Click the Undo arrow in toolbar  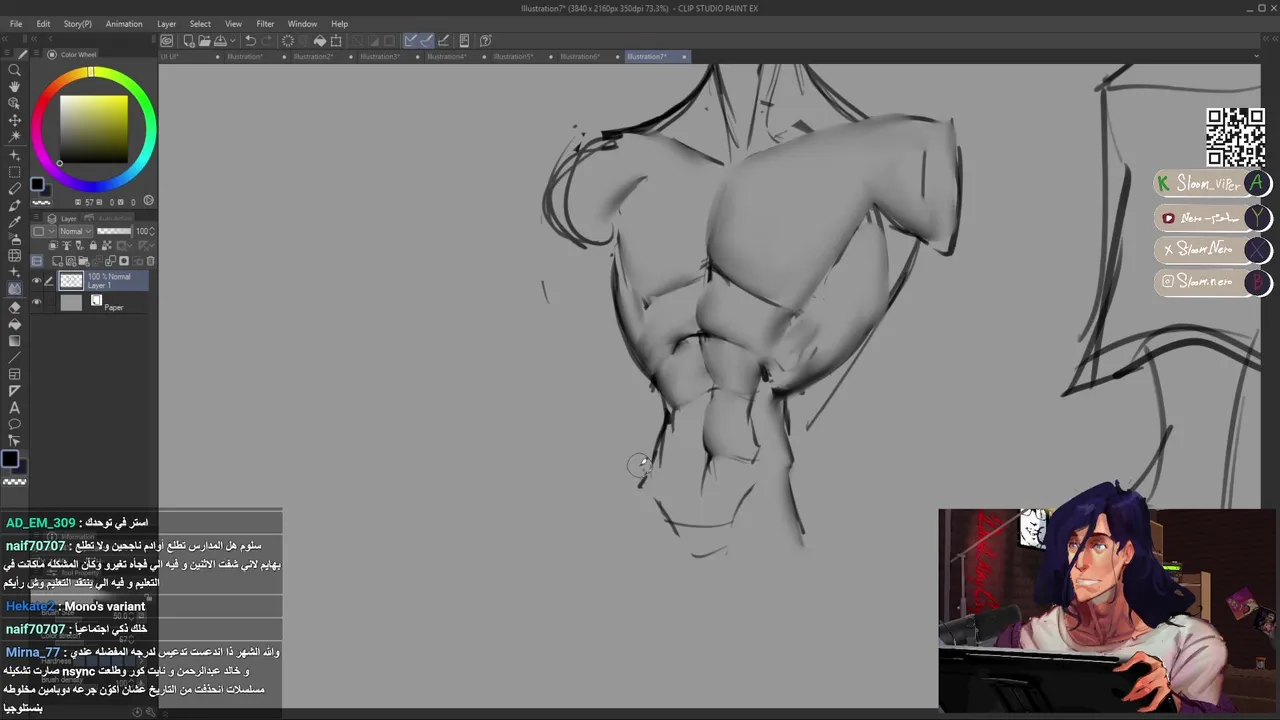[250, 41]
